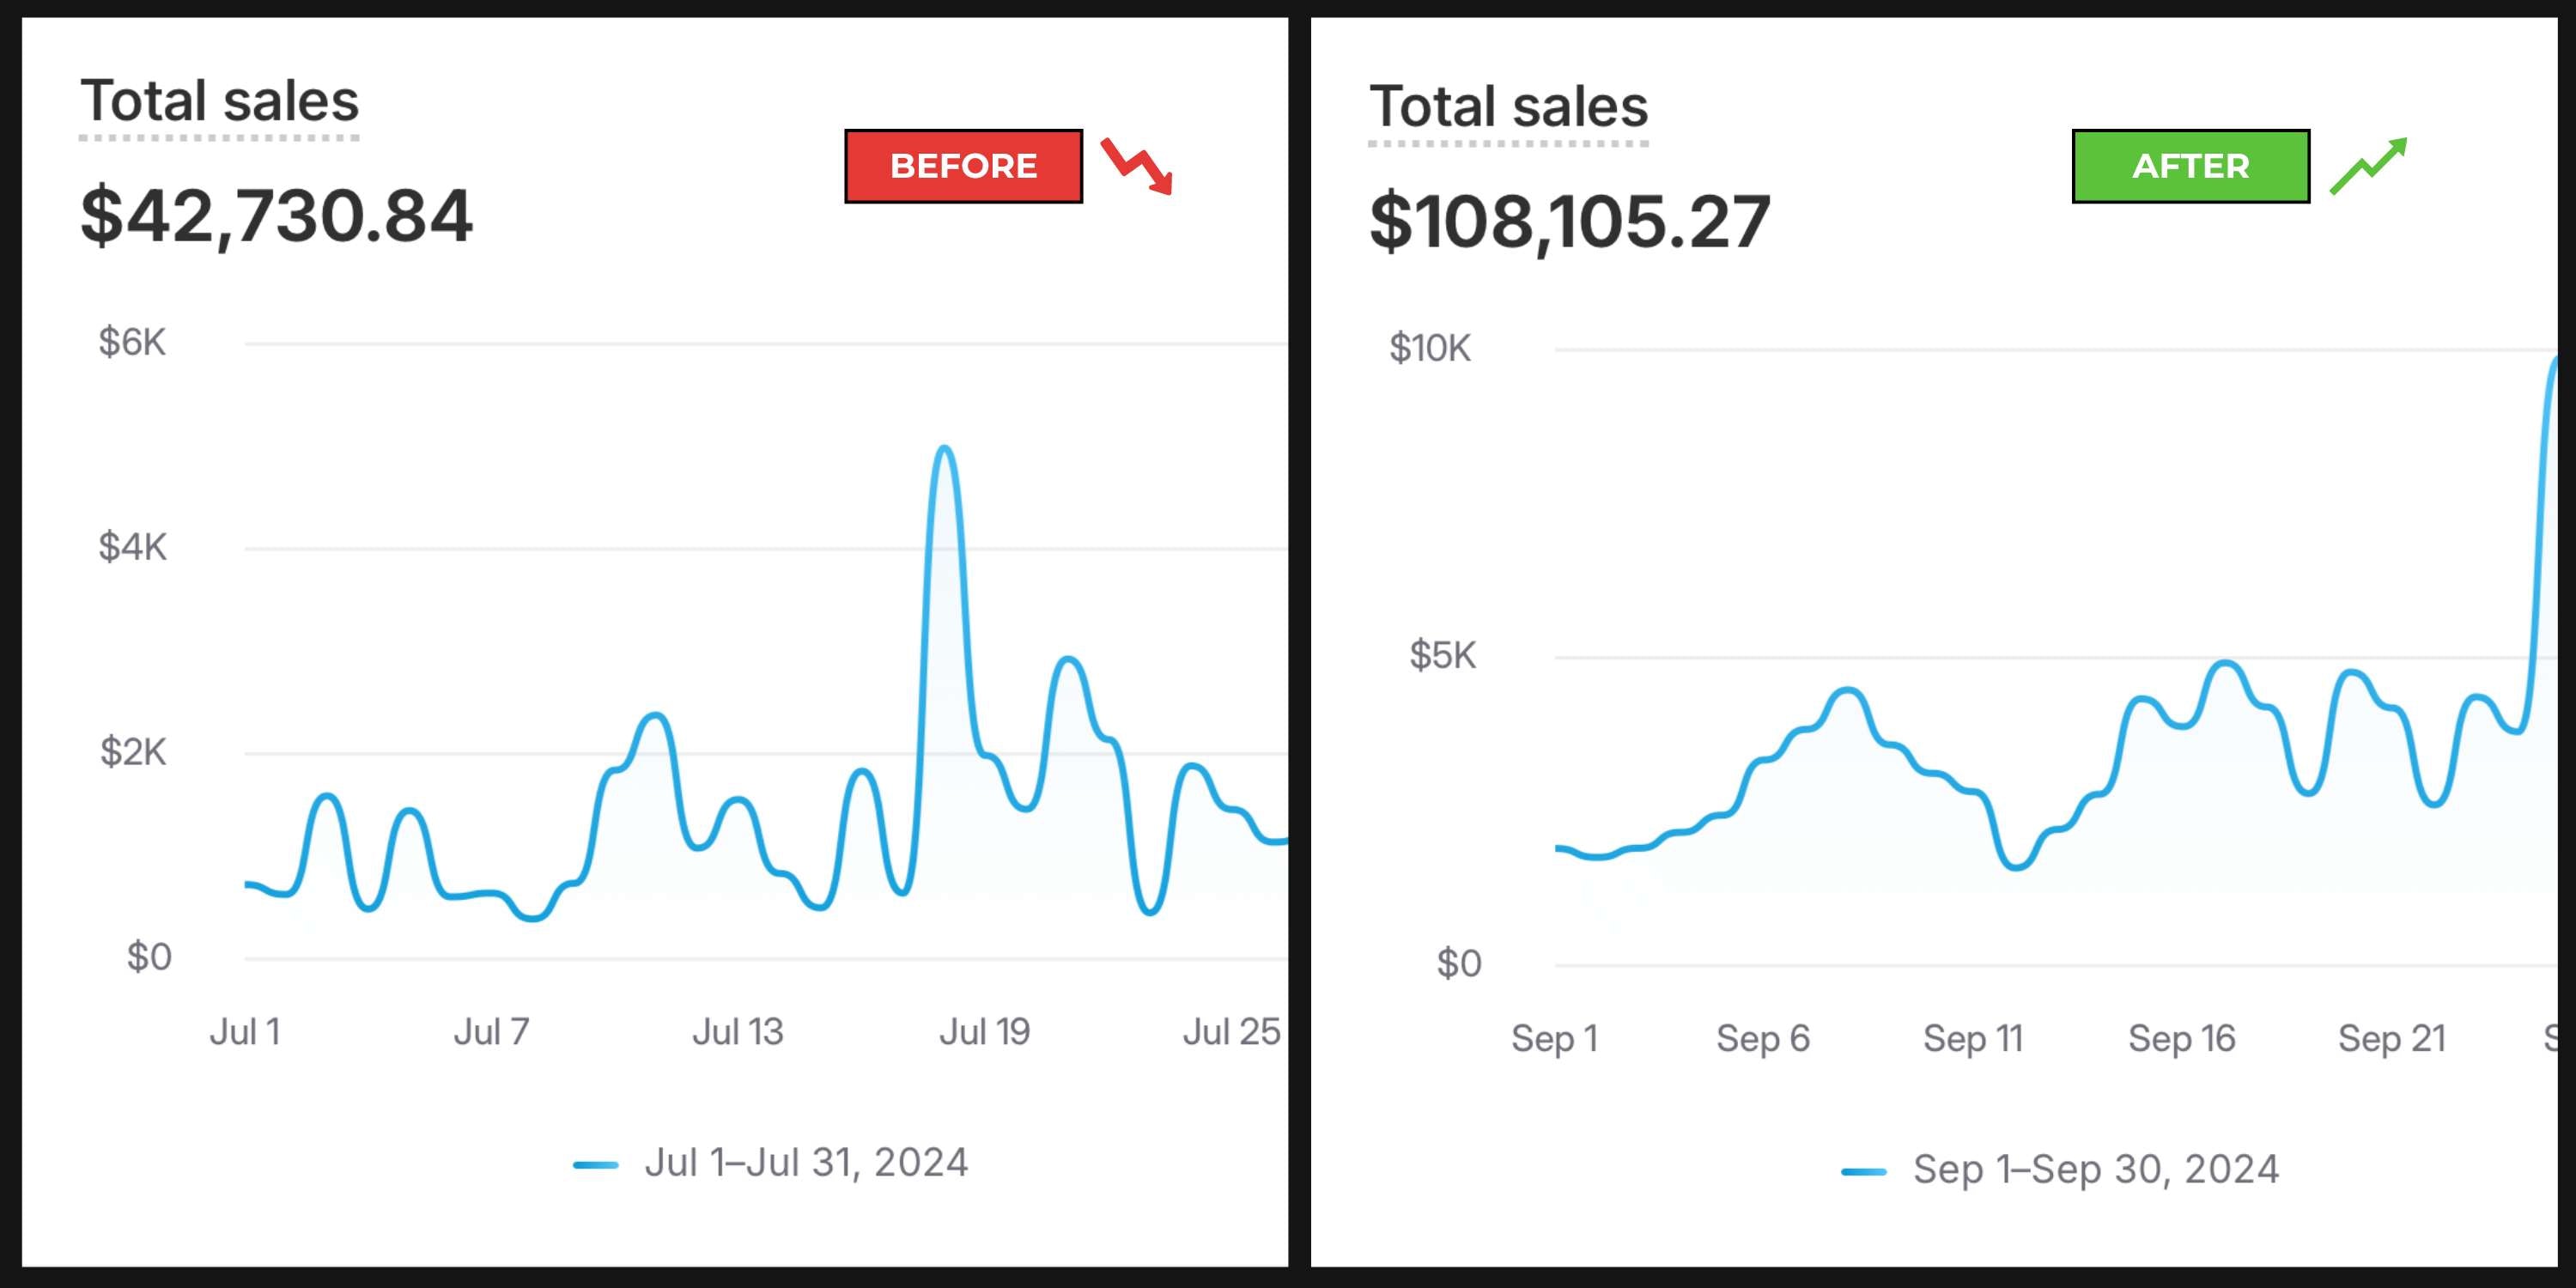Click the right Total sales heading
The height and width of the screenshot is (1288, 2576).
click(x=1508, y=107)
